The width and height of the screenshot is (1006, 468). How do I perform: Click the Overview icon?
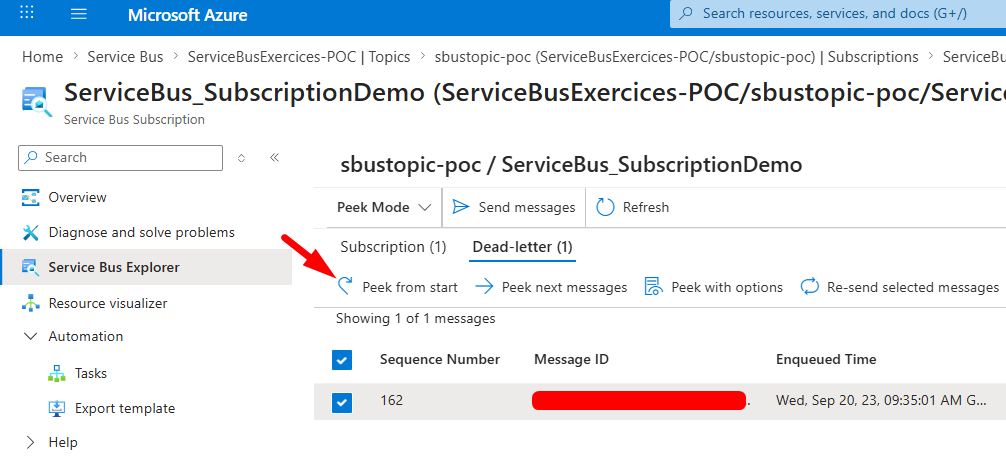pos(31,198)
